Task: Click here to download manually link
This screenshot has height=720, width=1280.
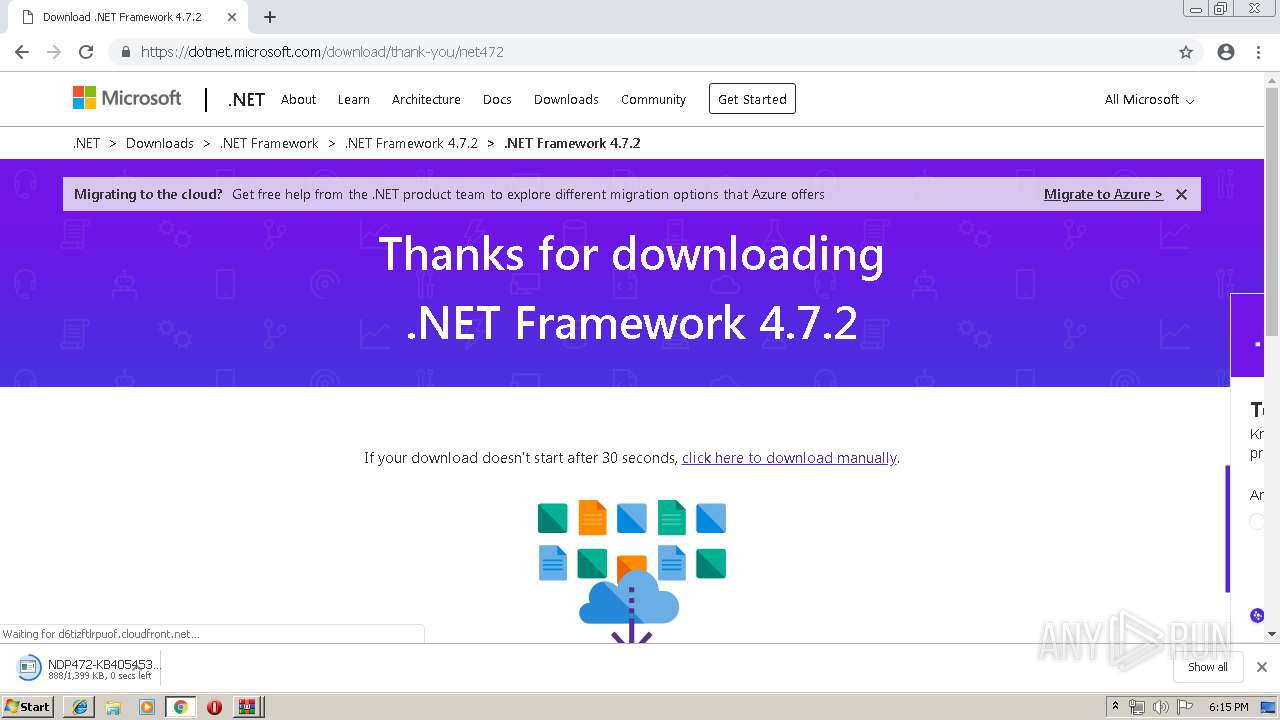Action: click(x=789, y=458)
